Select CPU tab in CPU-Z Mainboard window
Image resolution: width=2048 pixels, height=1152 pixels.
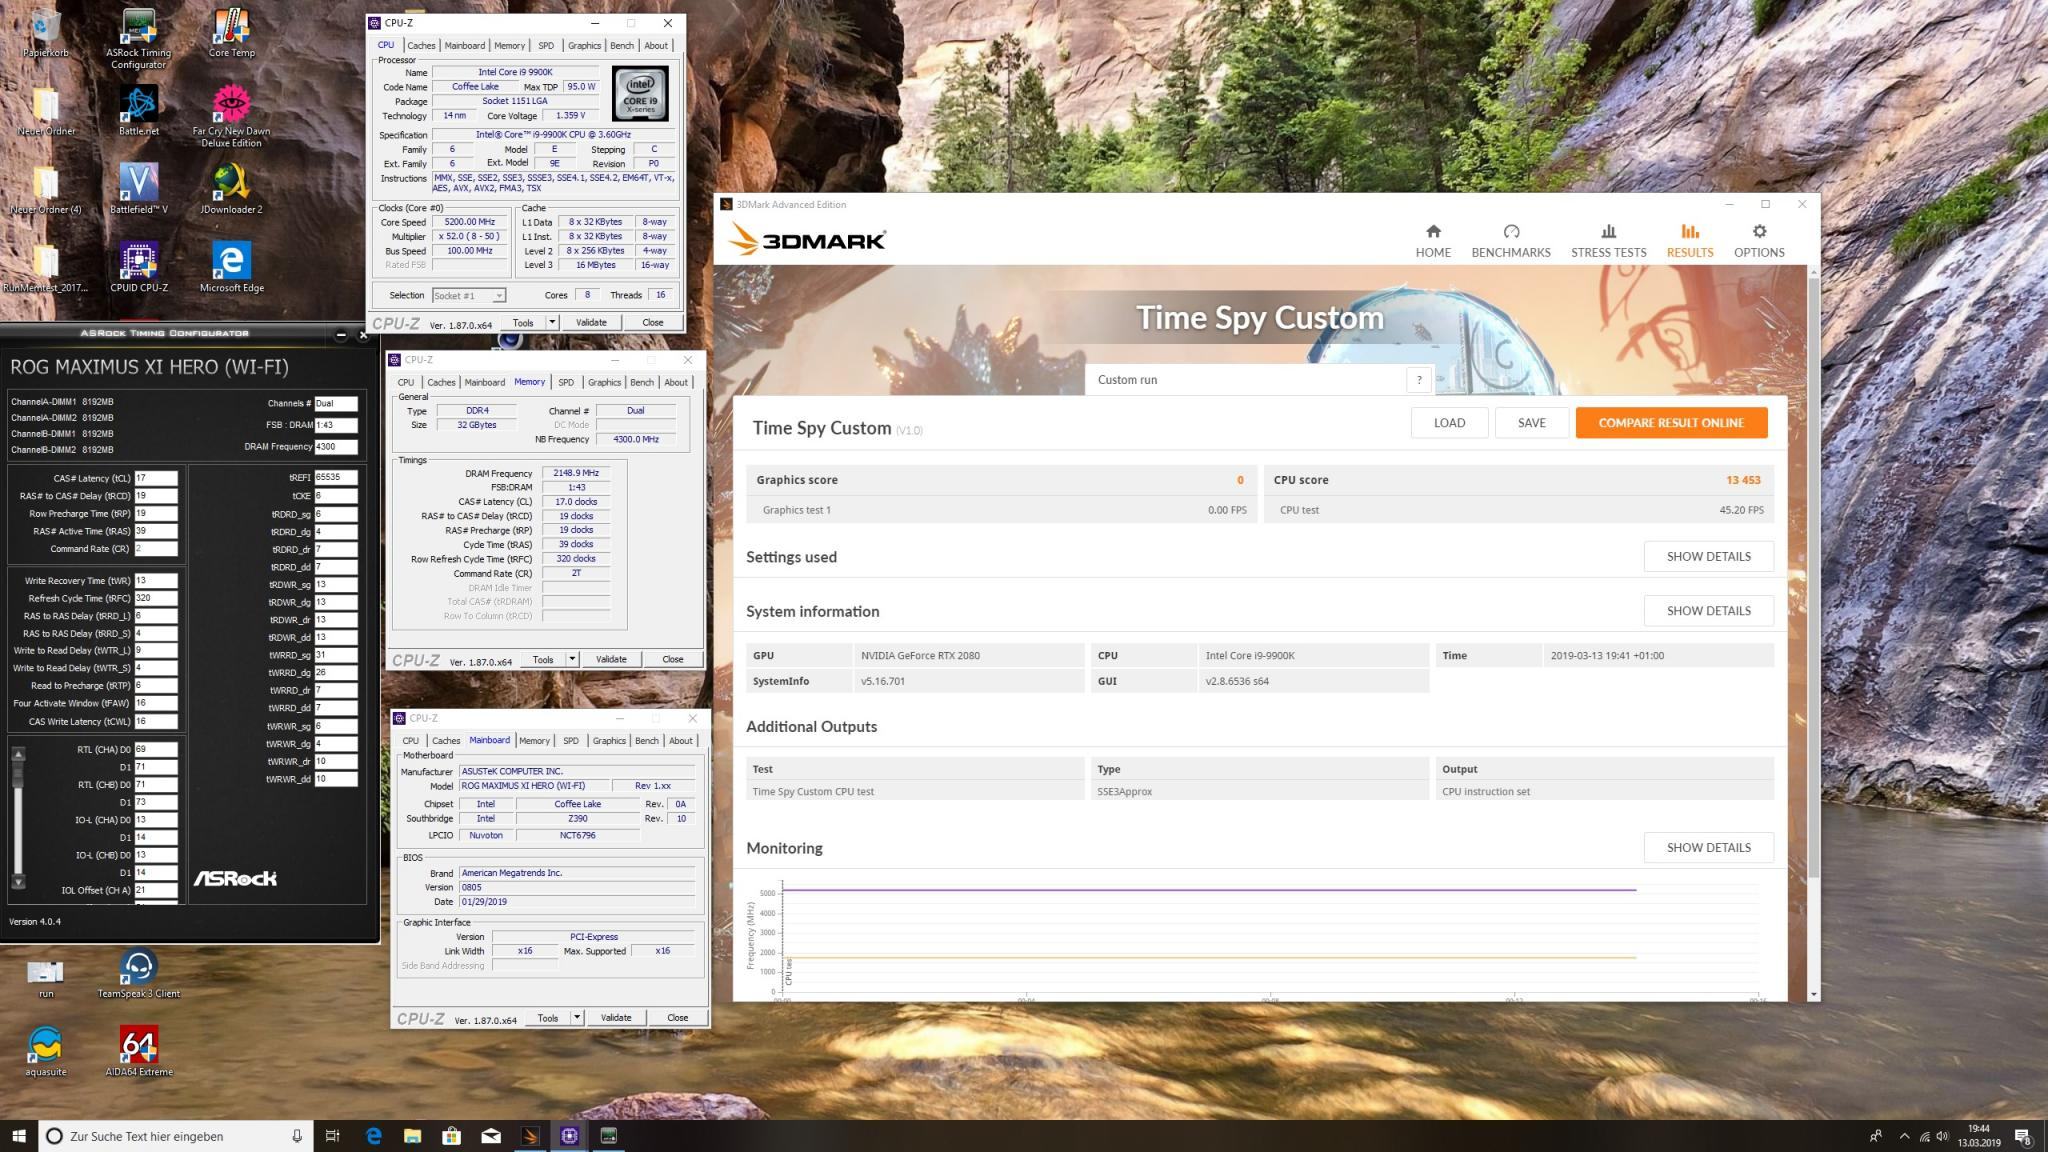410,741
